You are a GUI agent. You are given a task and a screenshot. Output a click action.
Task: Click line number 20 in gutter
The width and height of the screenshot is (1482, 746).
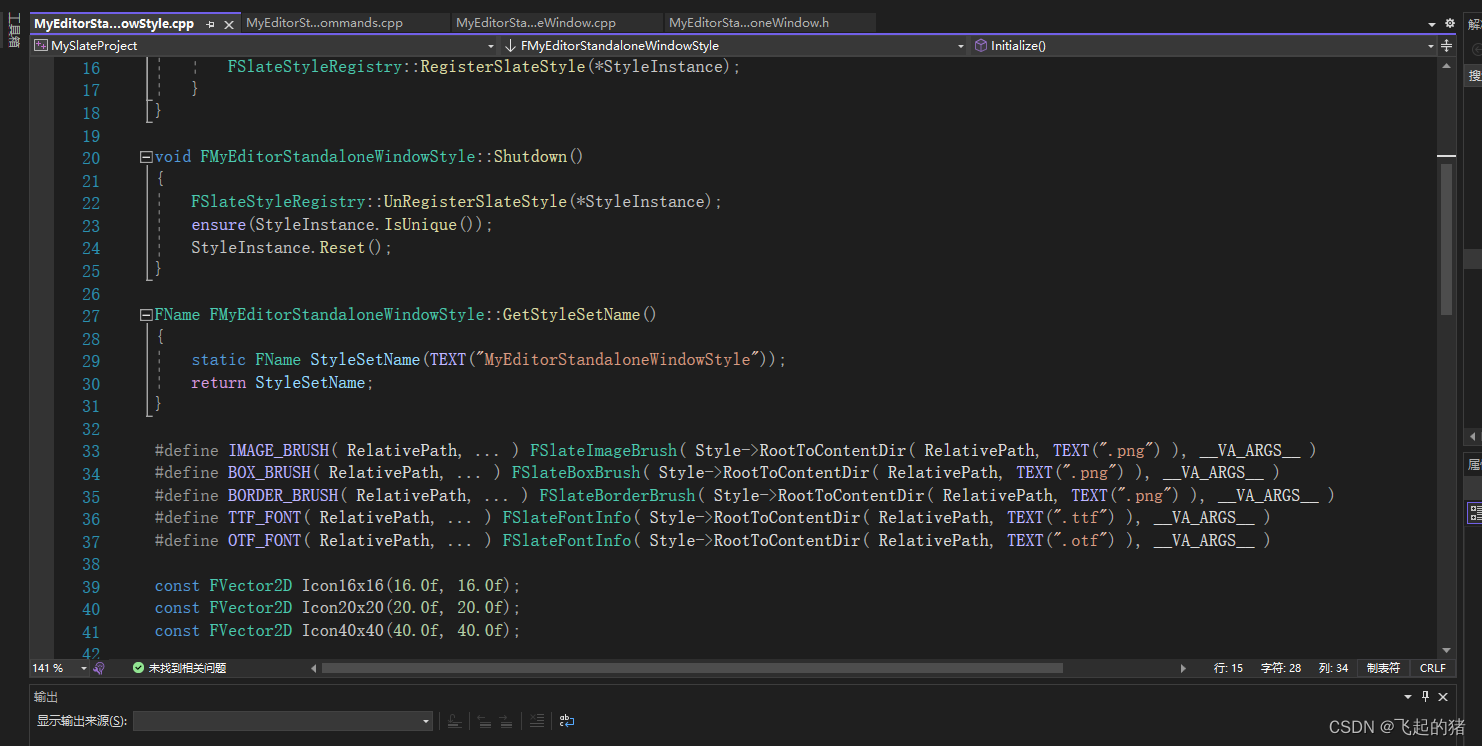[x=91, y=158]
